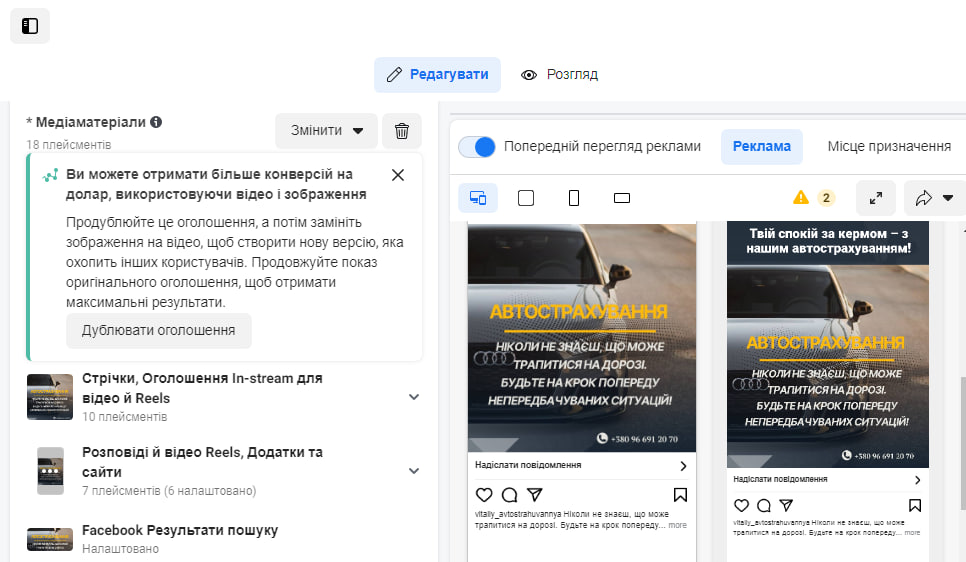966x562 pixels.
Task: Expand Стрічки, Оголошення In-stream placements
Action: tap(414, 397)
